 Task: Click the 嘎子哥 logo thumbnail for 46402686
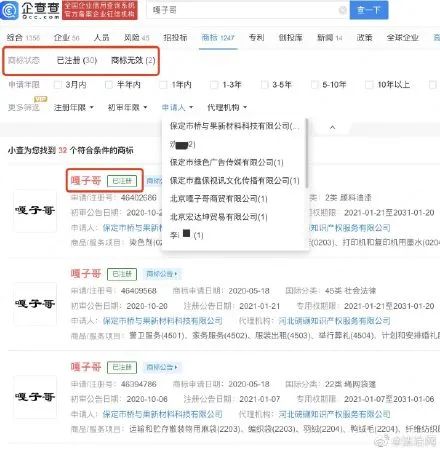[35, 211]
